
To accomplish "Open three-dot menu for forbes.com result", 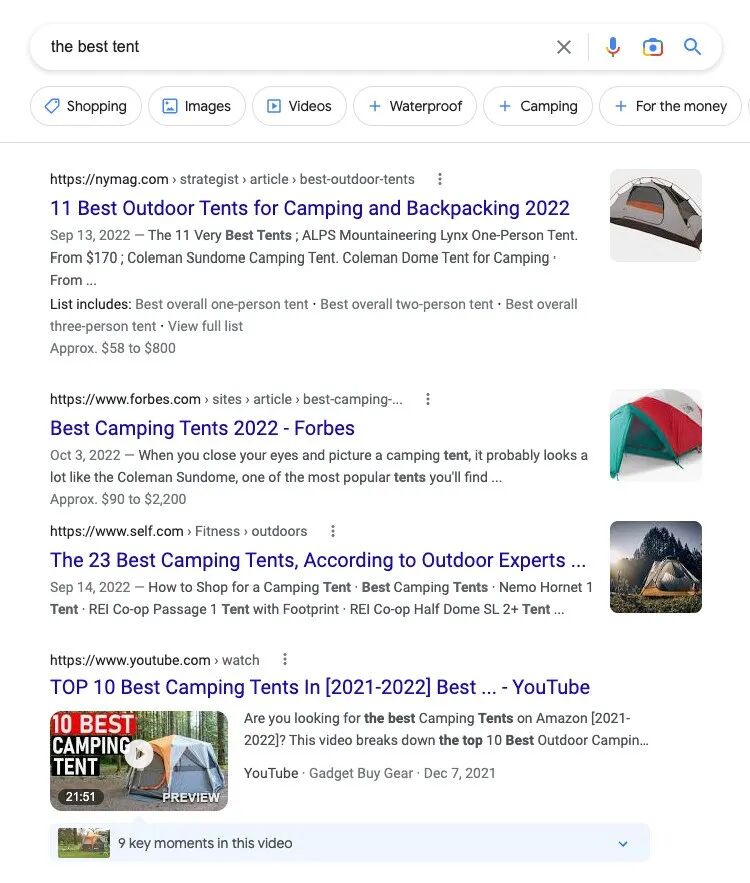I will pyautogui.click(x=428, y=399).
